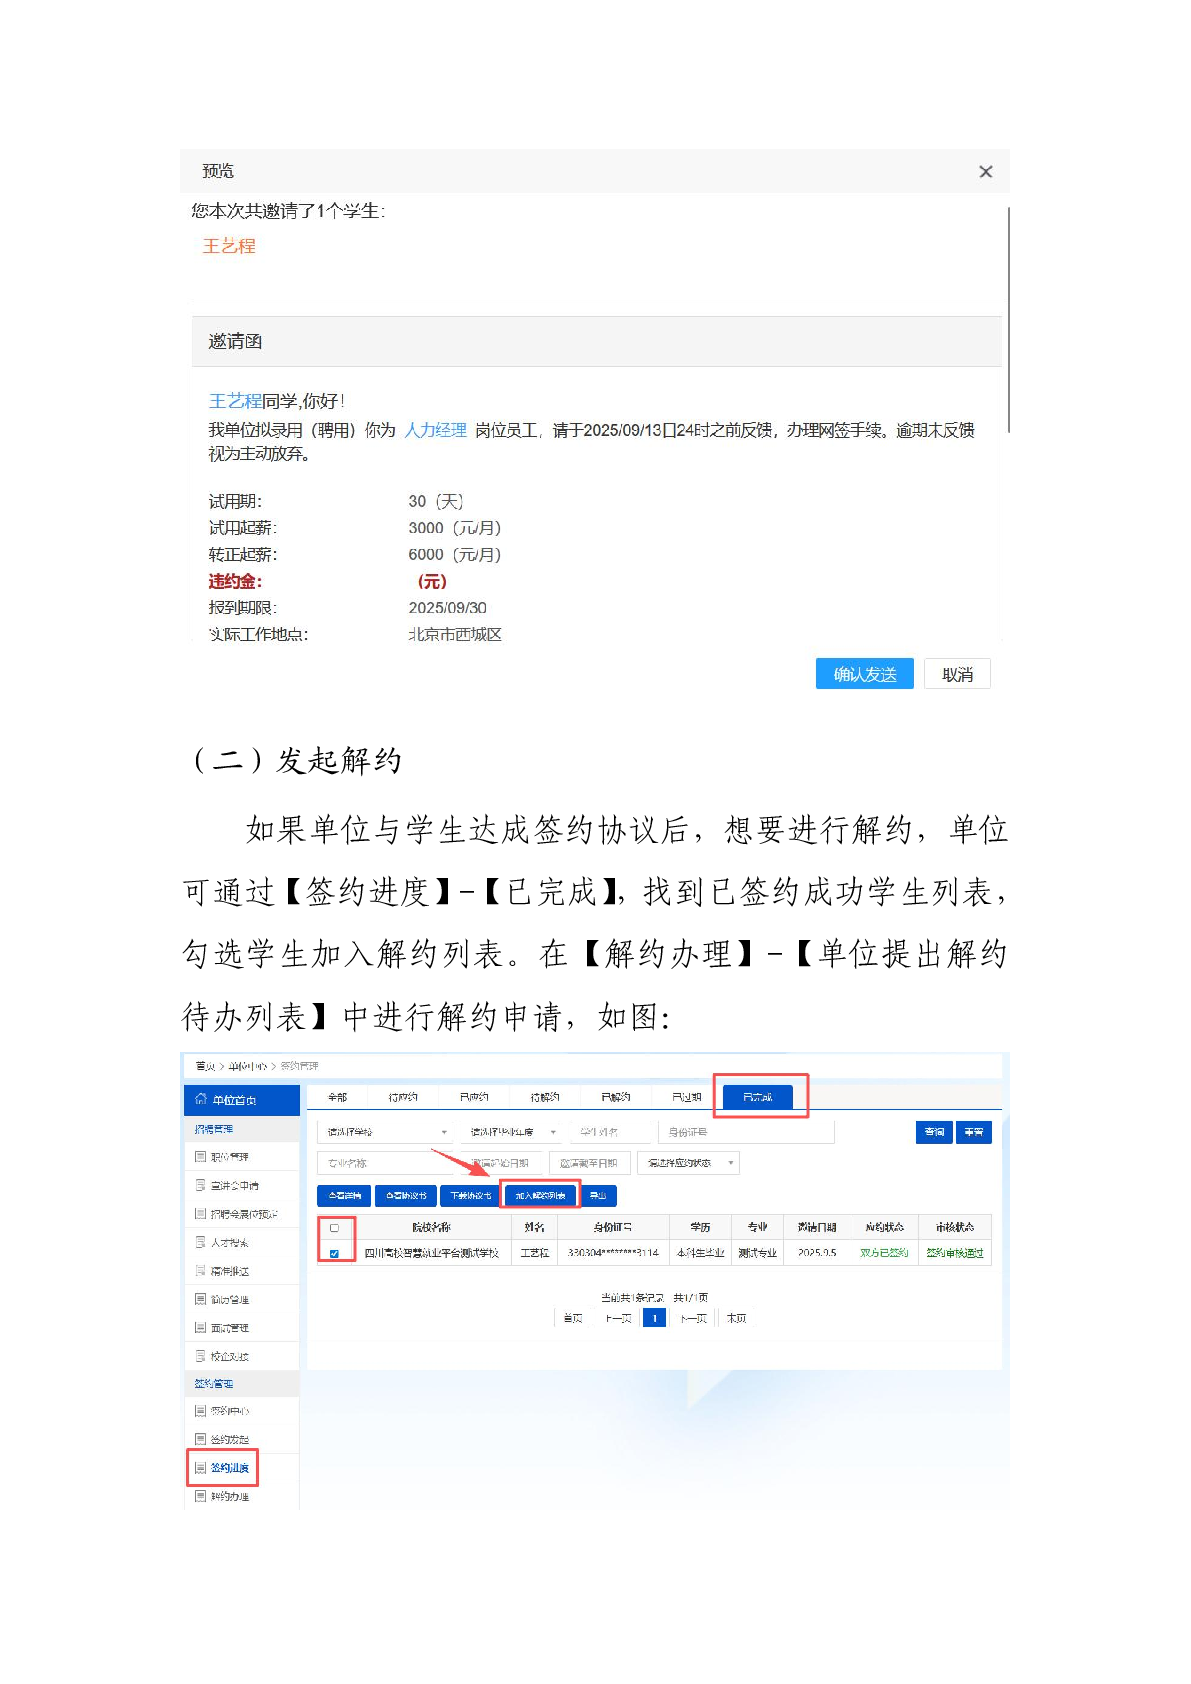Screen dimensions: 1191x1684
Task: Click the 签约进度 sidebar document icon
Action: click(201, 1468)
